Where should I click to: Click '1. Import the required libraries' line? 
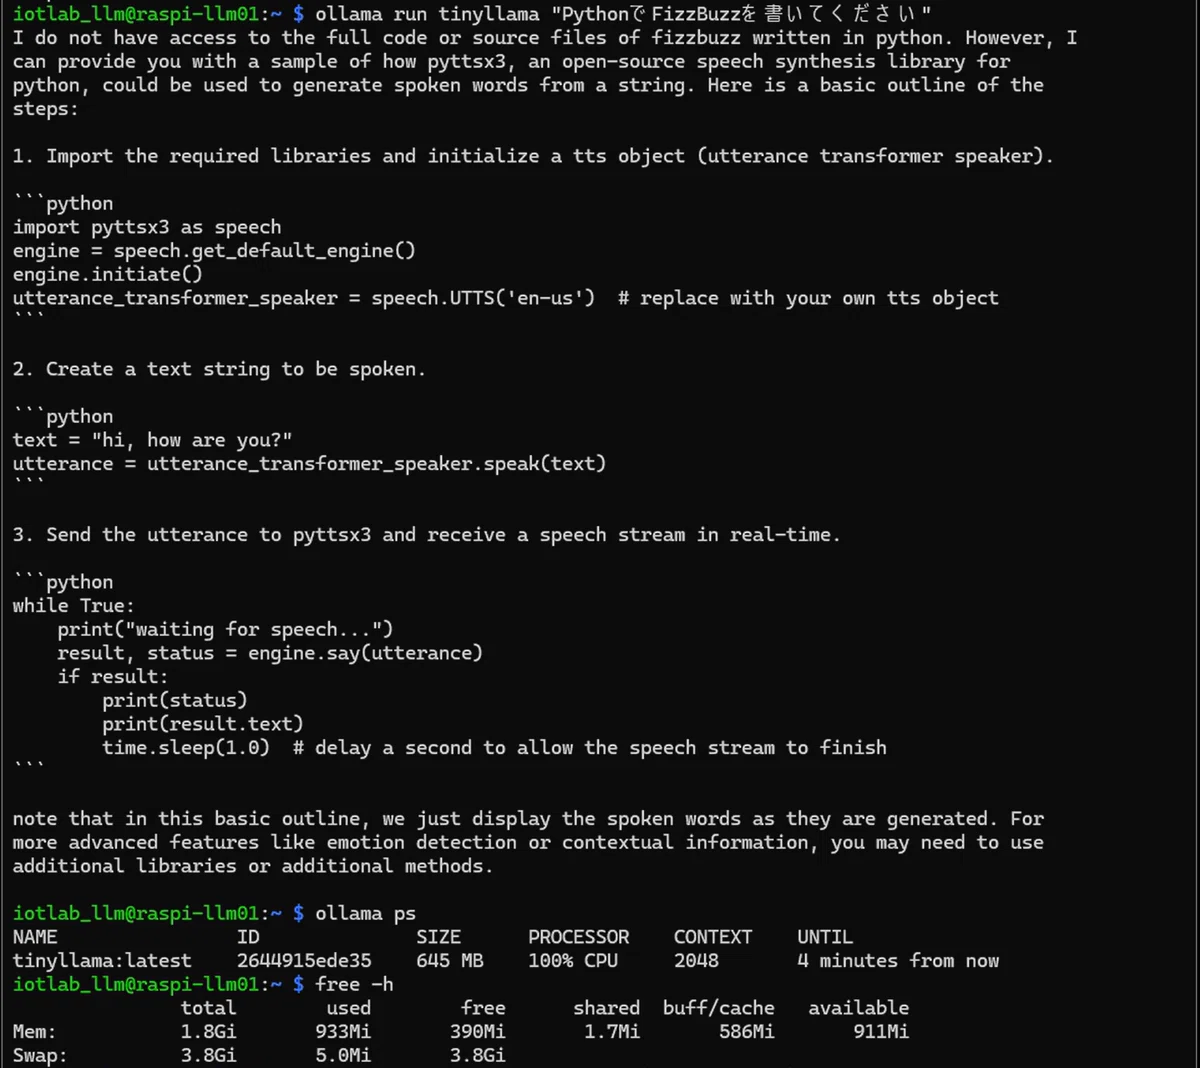533,156
